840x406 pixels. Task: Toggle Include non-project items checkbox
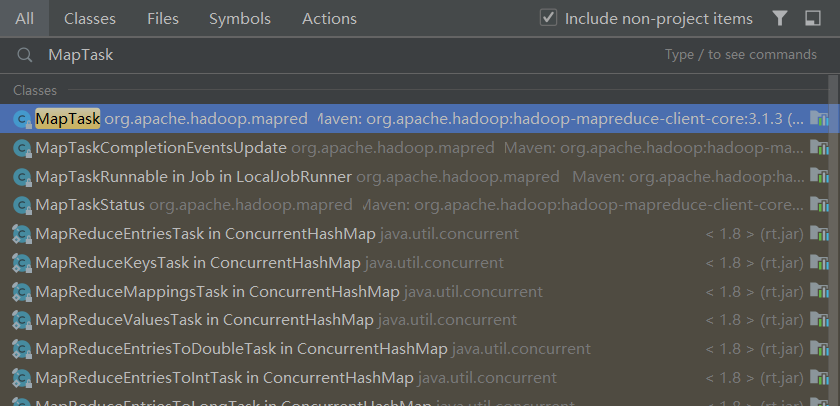[548, 18]
